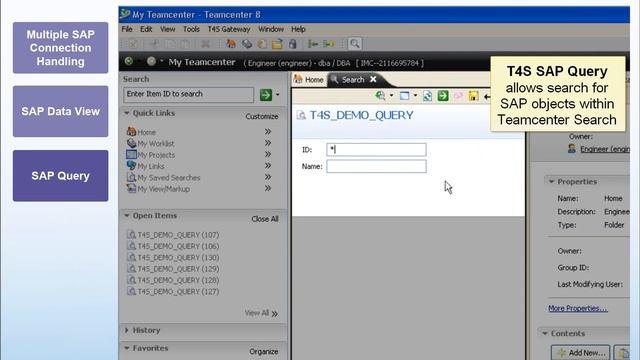Click the pink clear fields icon
Image resolution: width=640 pixels, height=360 pixels.
pos(458,96)
